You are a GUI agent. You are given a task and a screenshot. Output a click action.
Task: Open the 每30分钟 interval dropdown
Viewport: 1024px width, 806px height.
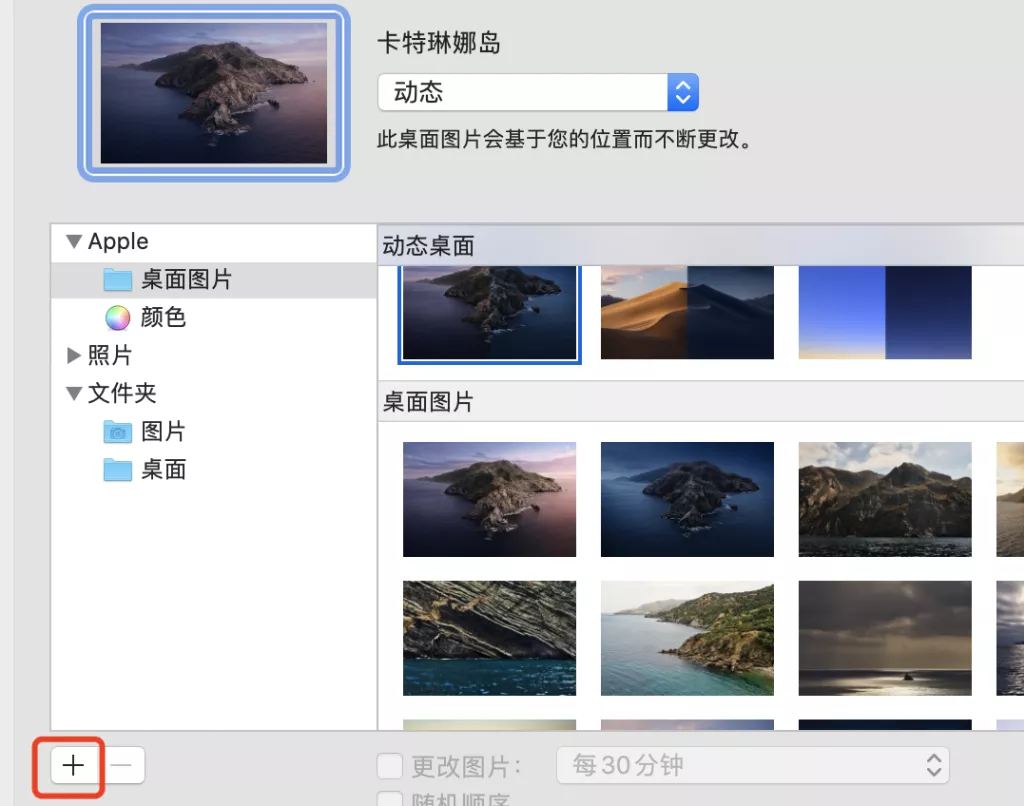tap(752, 766)
